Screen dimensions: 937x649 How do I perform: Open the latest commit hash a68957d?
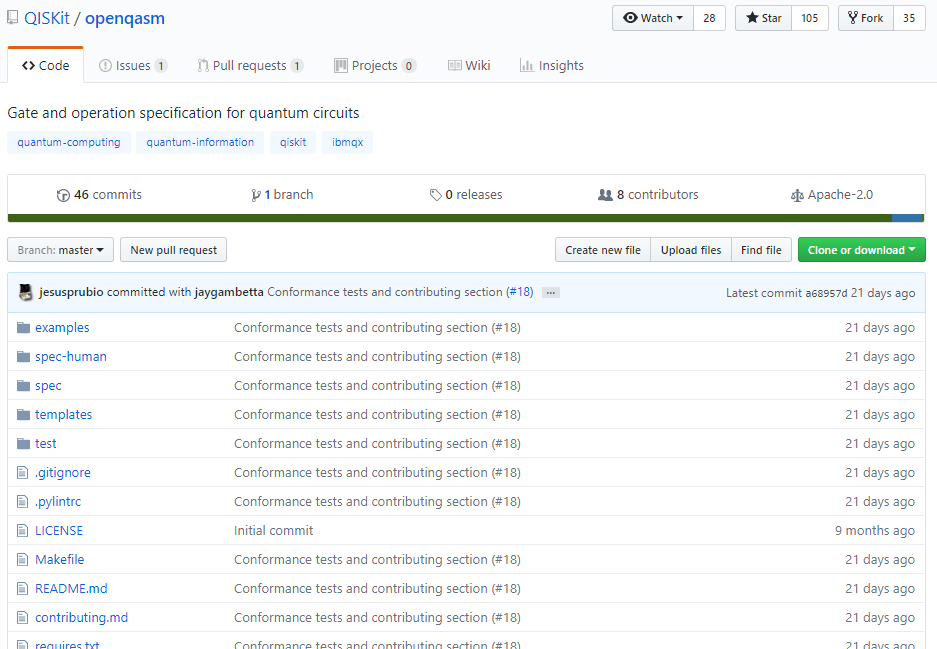click(x=826, y=293)
